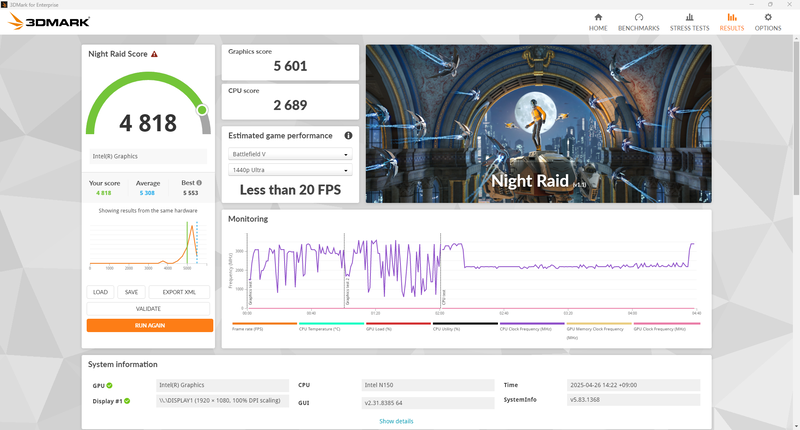
Task: Click the green check next to GPU
Action: 110,386
